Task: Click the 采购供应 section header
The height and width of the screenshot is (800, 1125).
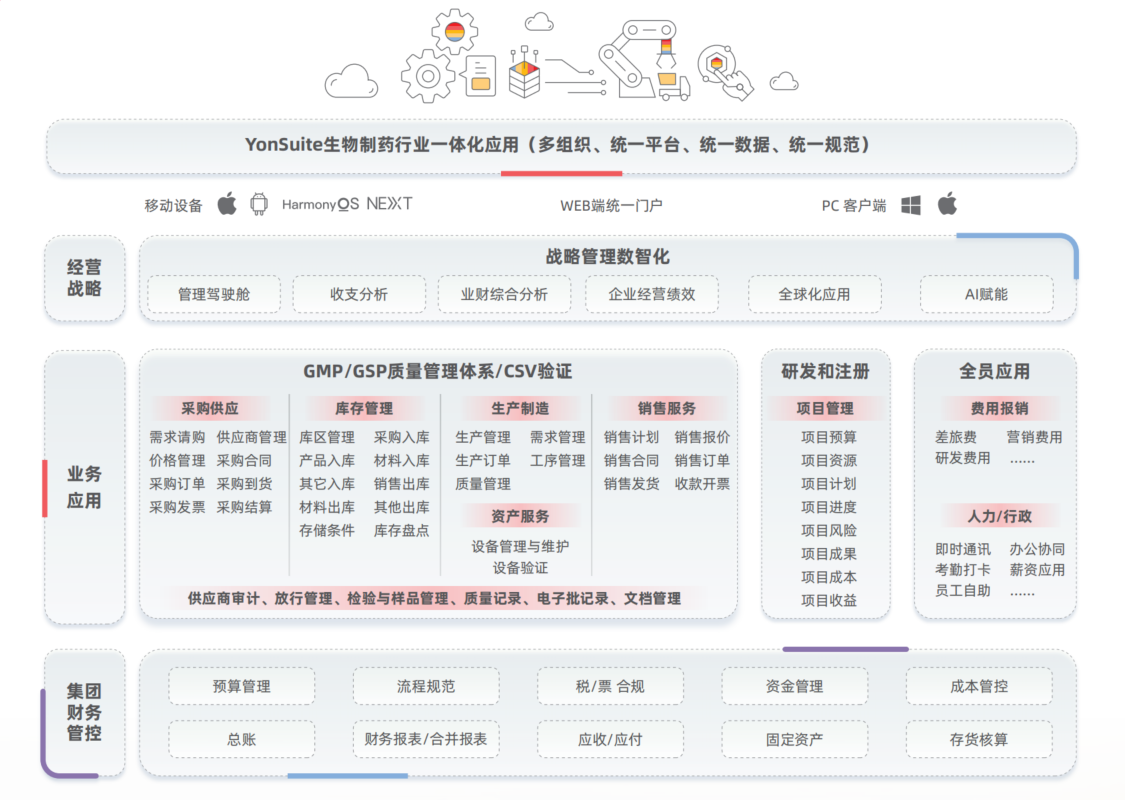Action: 210,408
